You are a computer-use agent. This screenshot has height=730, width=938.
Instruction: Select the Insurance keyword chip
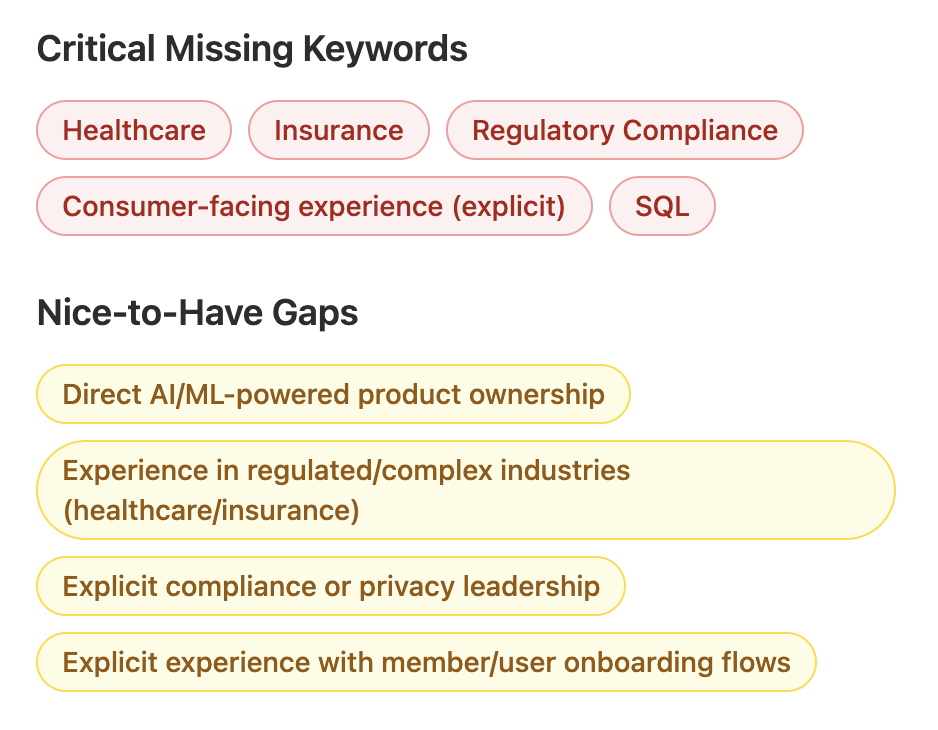pos(339,130)
